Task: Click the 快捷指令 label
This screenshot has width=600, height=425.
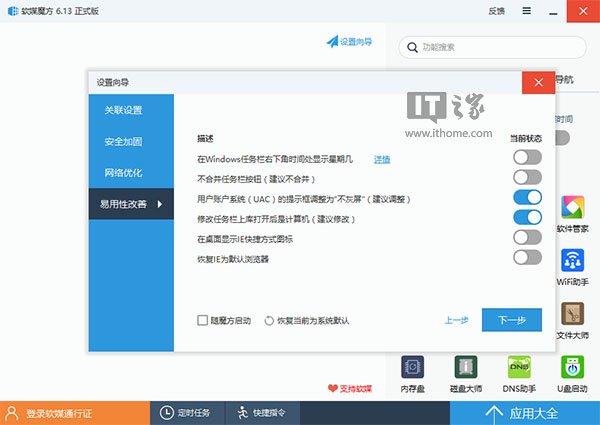Action: [269, 413]
